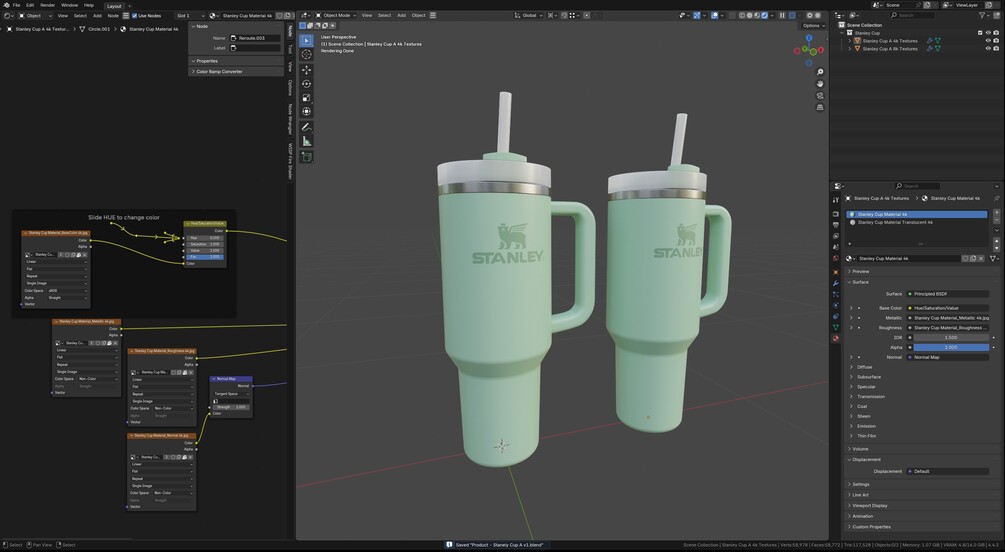
Task: Hide Stanley Cup A 4k Textures in outliner
Action: click(988, 41)
